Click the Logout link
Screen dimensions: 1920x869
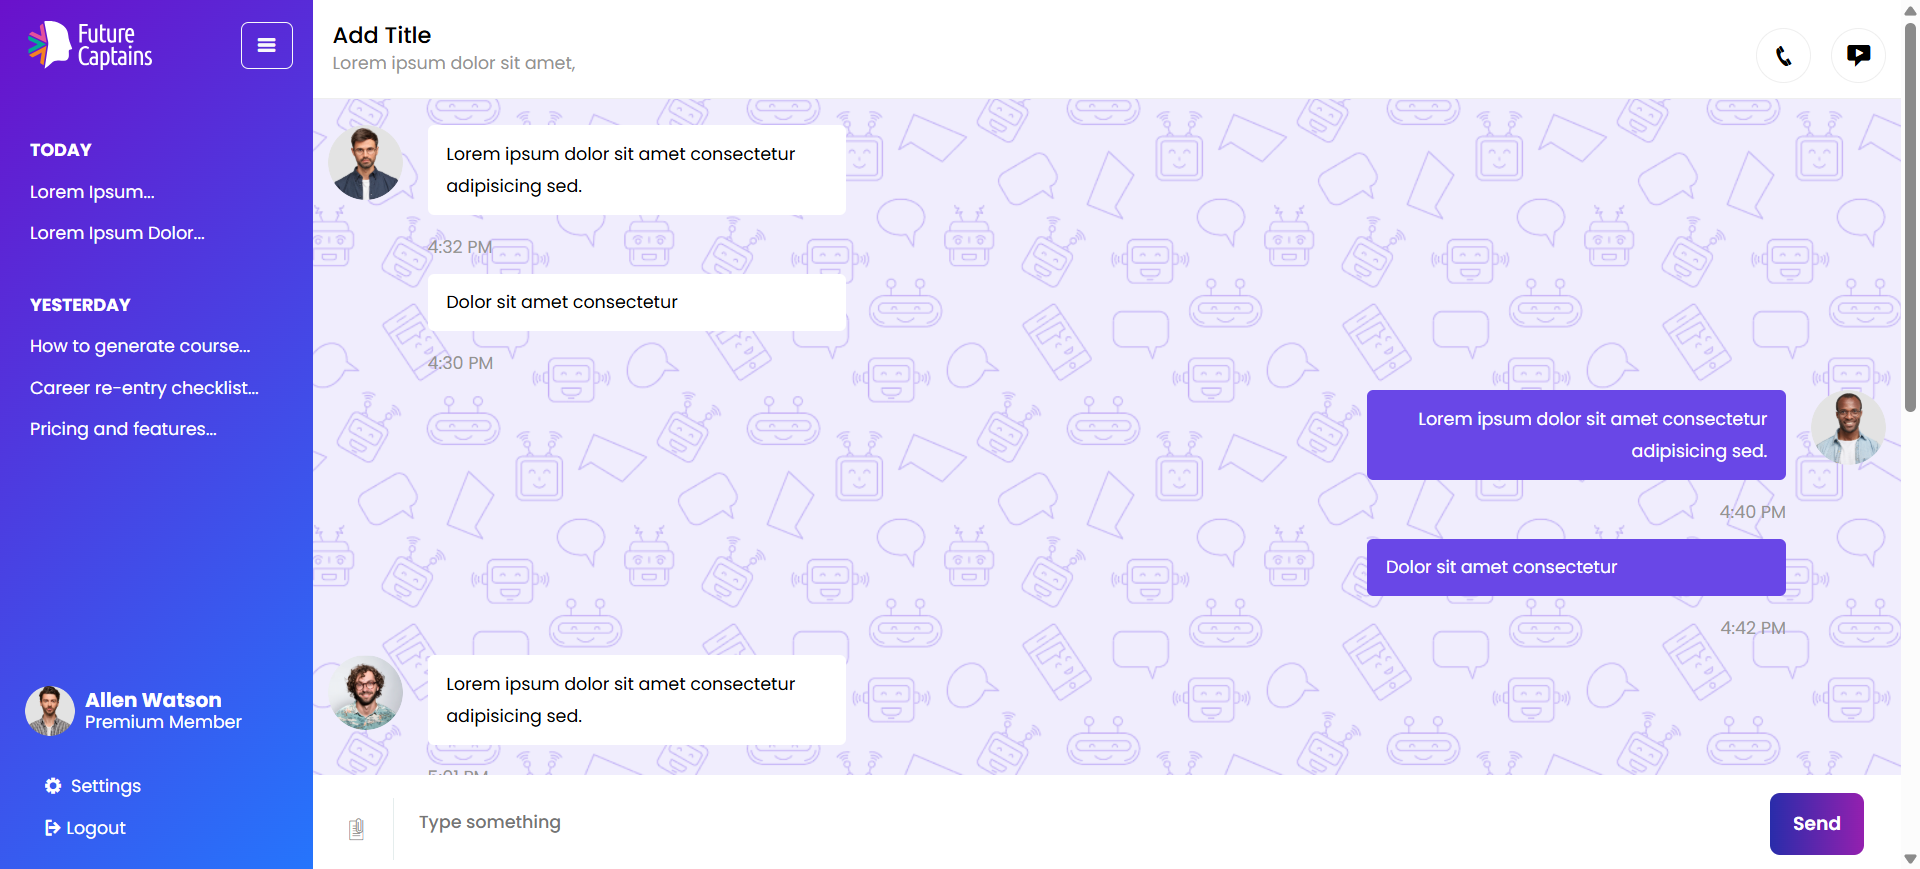[96, 828]
